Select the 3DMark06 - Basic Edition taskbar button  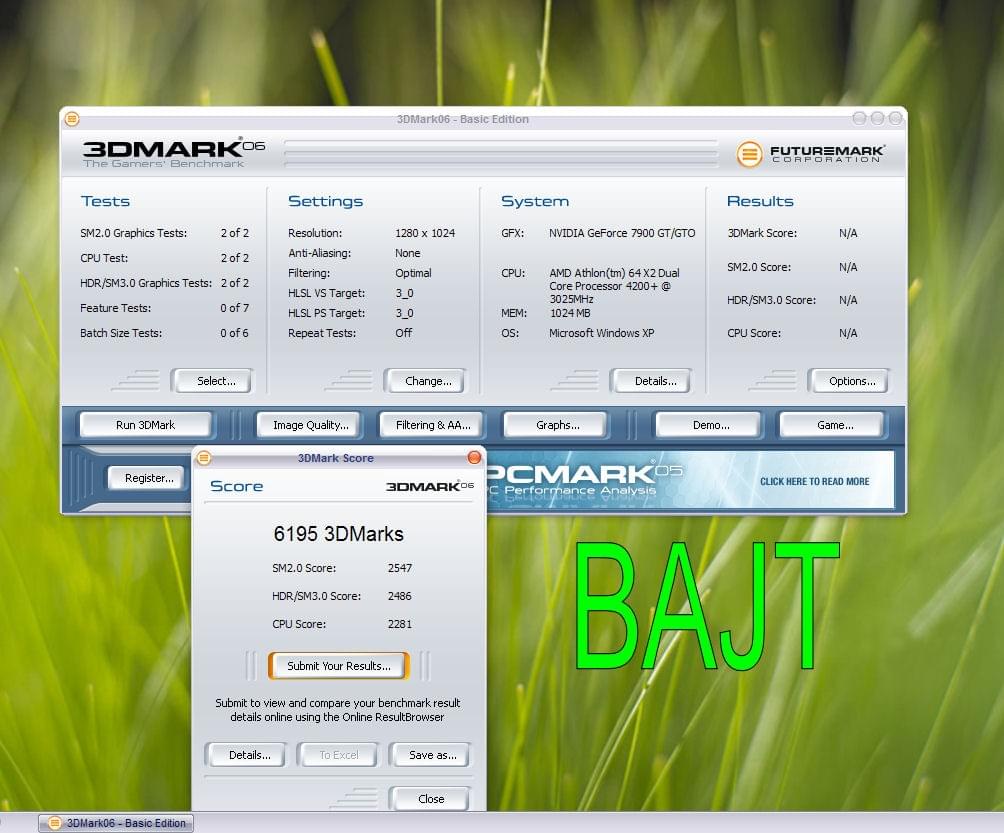pyautogui.click(x=116, y=823)
